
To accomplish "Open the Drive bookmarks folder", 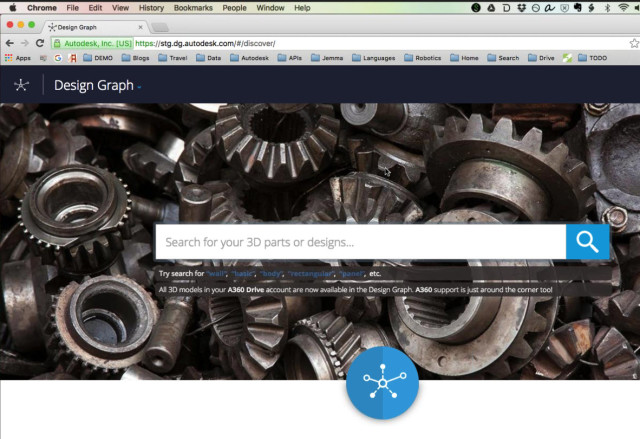I will (541, 58).
